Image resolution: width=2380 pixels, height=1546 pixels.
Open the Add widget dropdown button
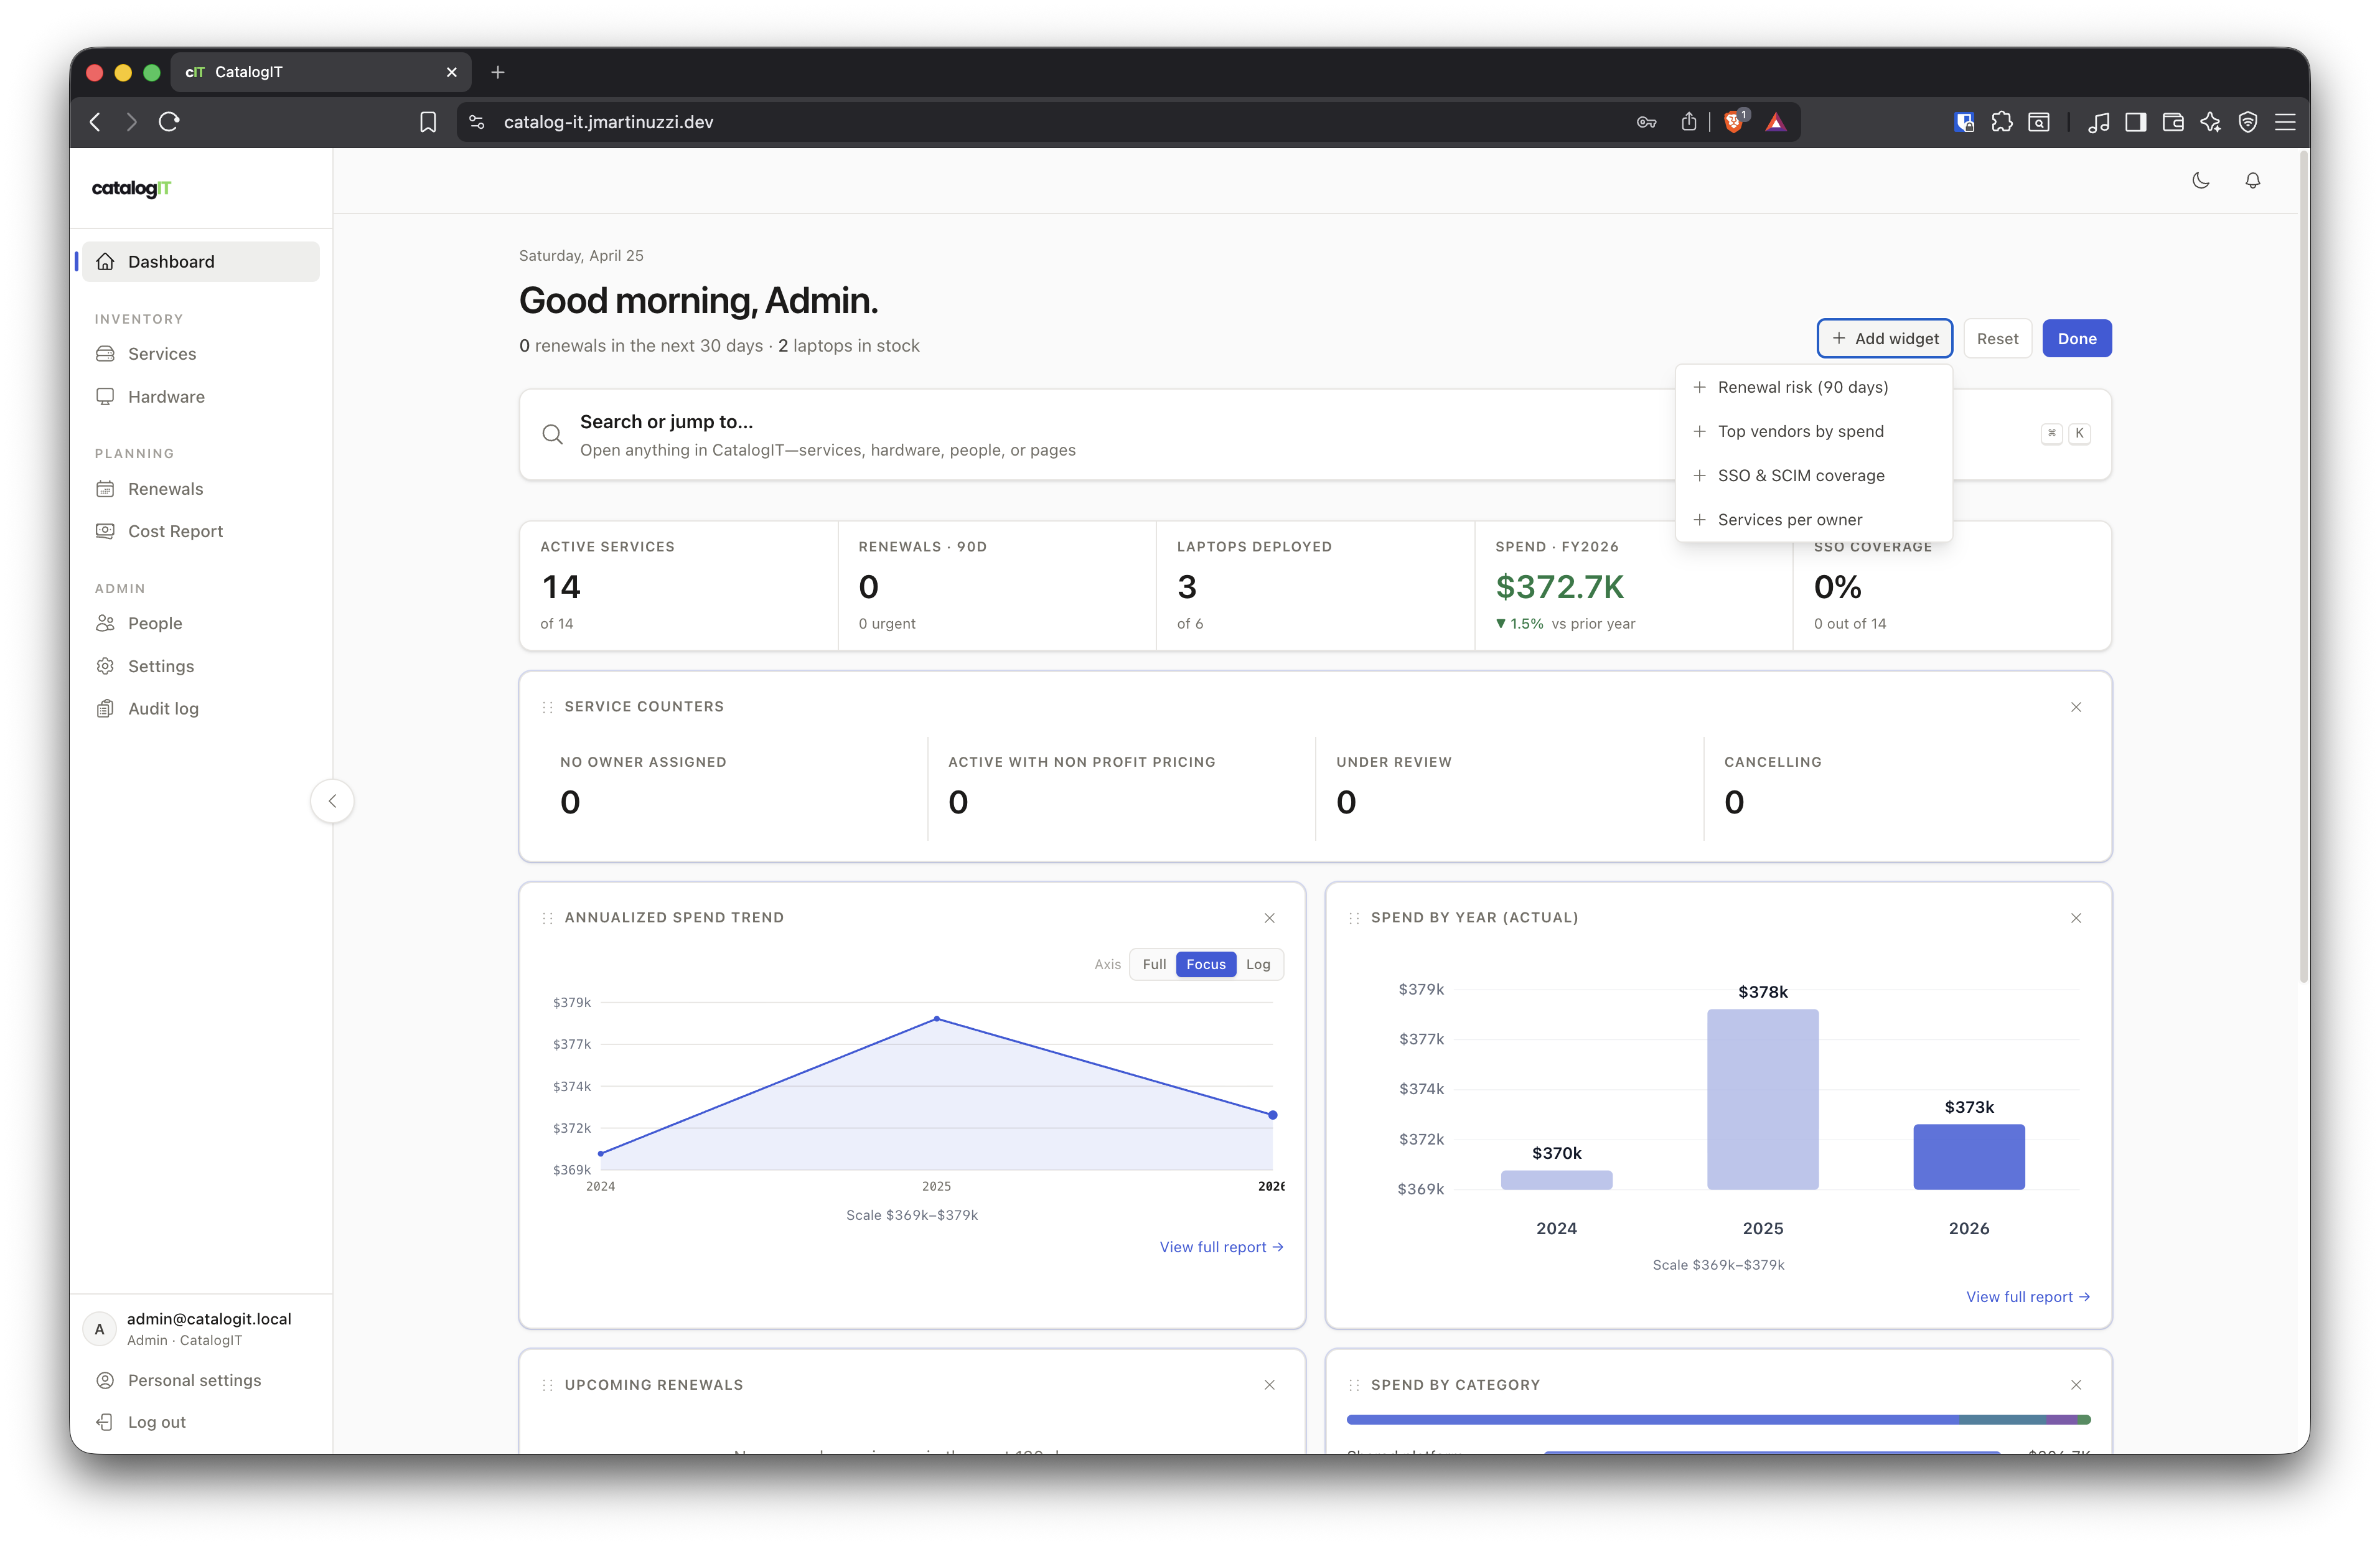1884,338
